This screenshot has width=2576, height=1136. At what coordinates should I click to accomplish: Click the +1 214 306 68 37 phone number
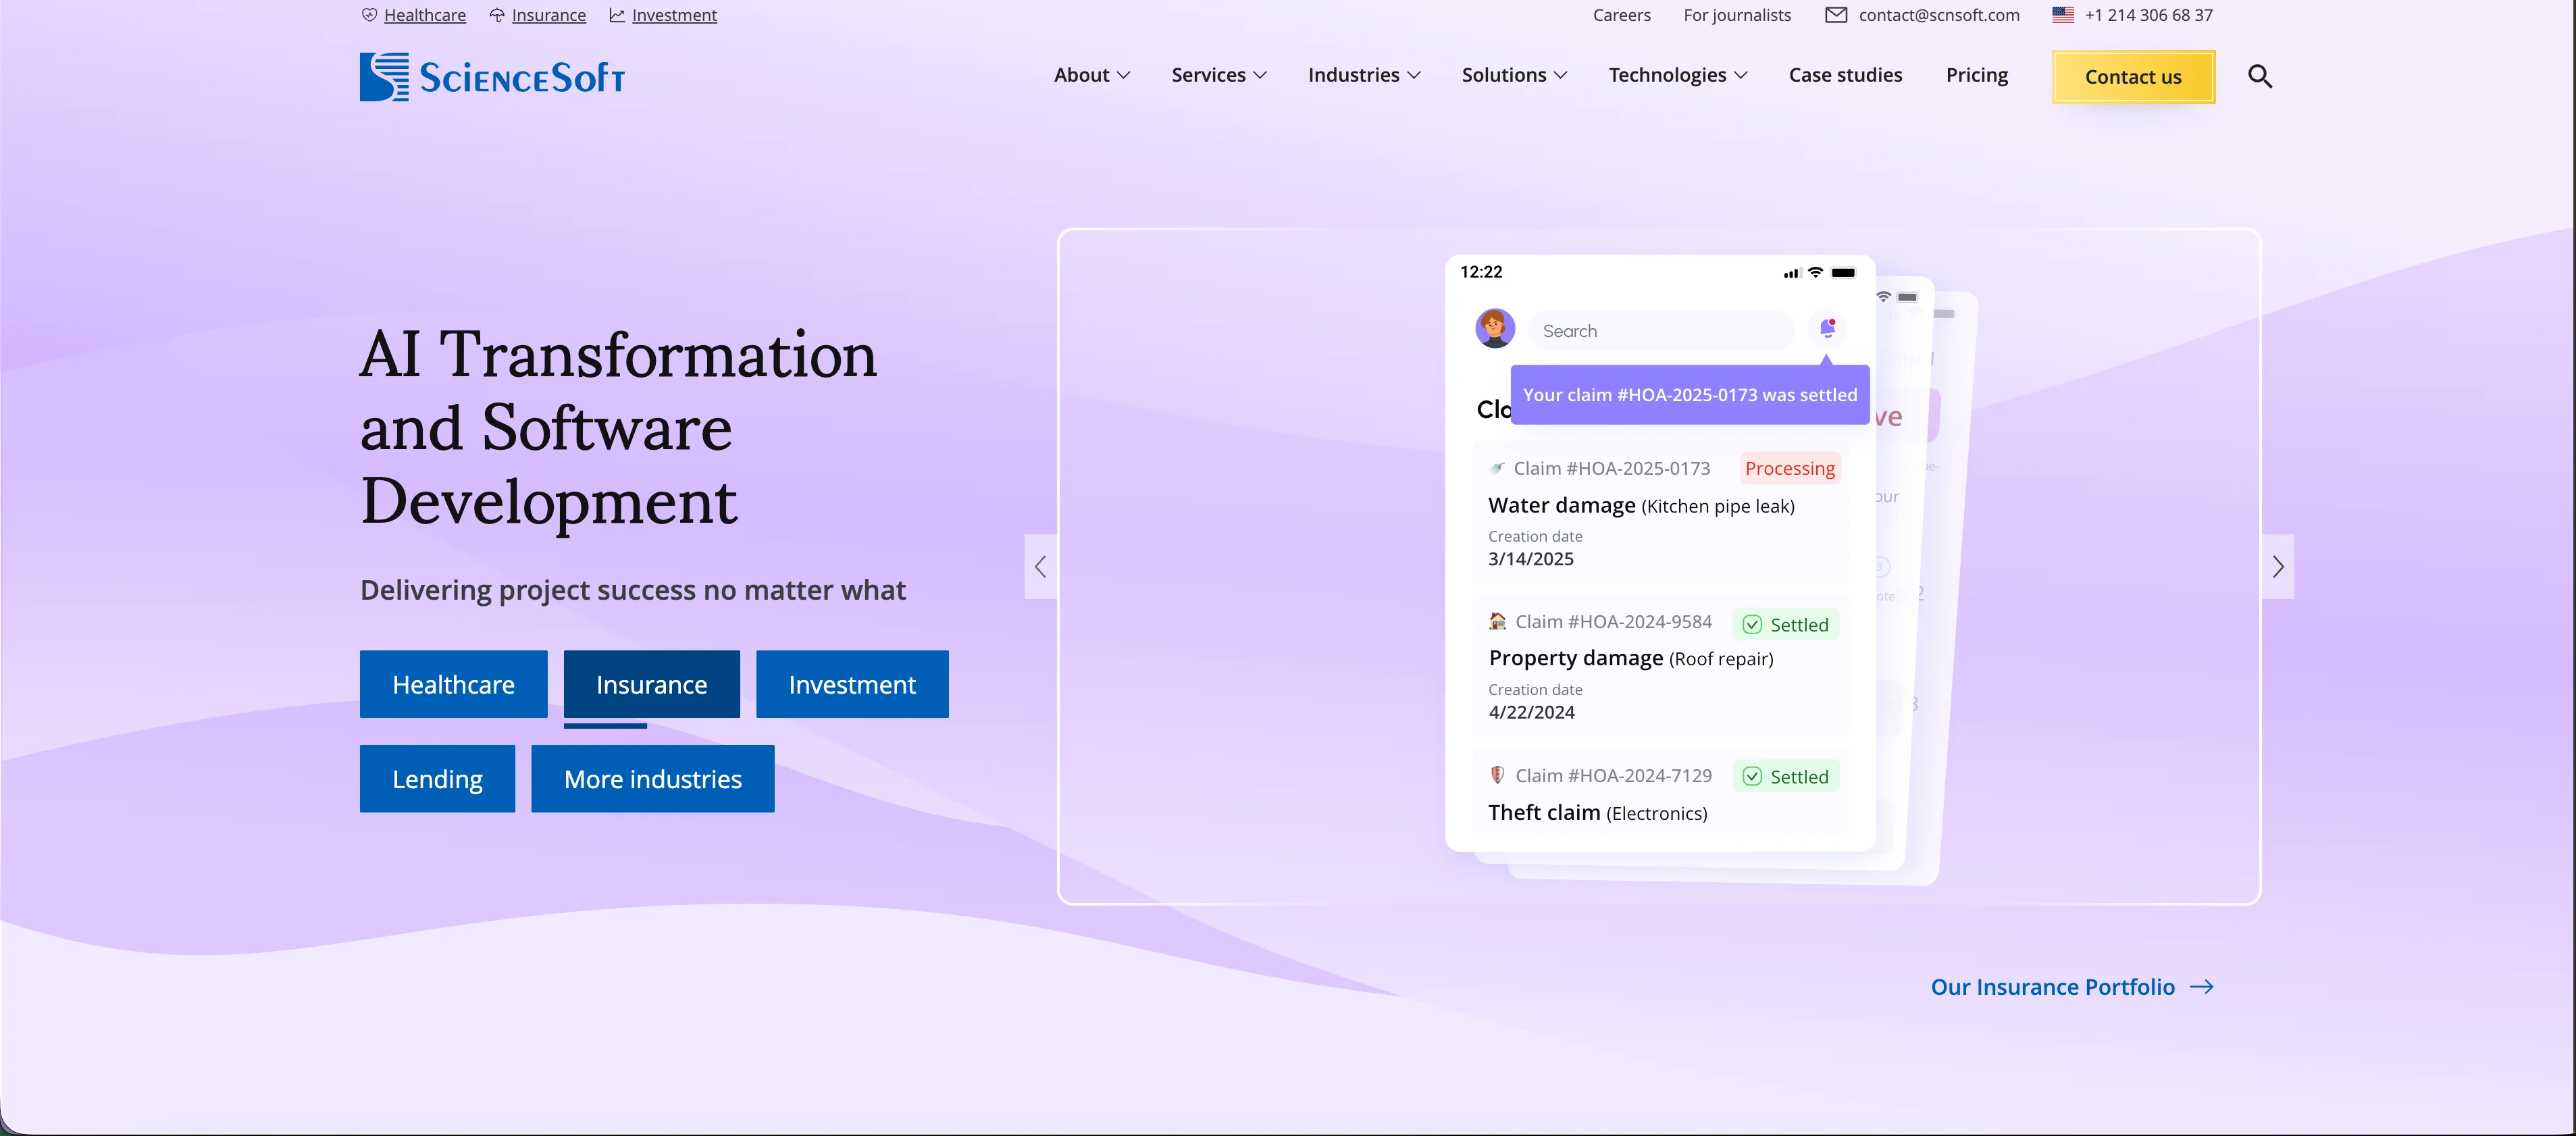[x=2148, y=15]
